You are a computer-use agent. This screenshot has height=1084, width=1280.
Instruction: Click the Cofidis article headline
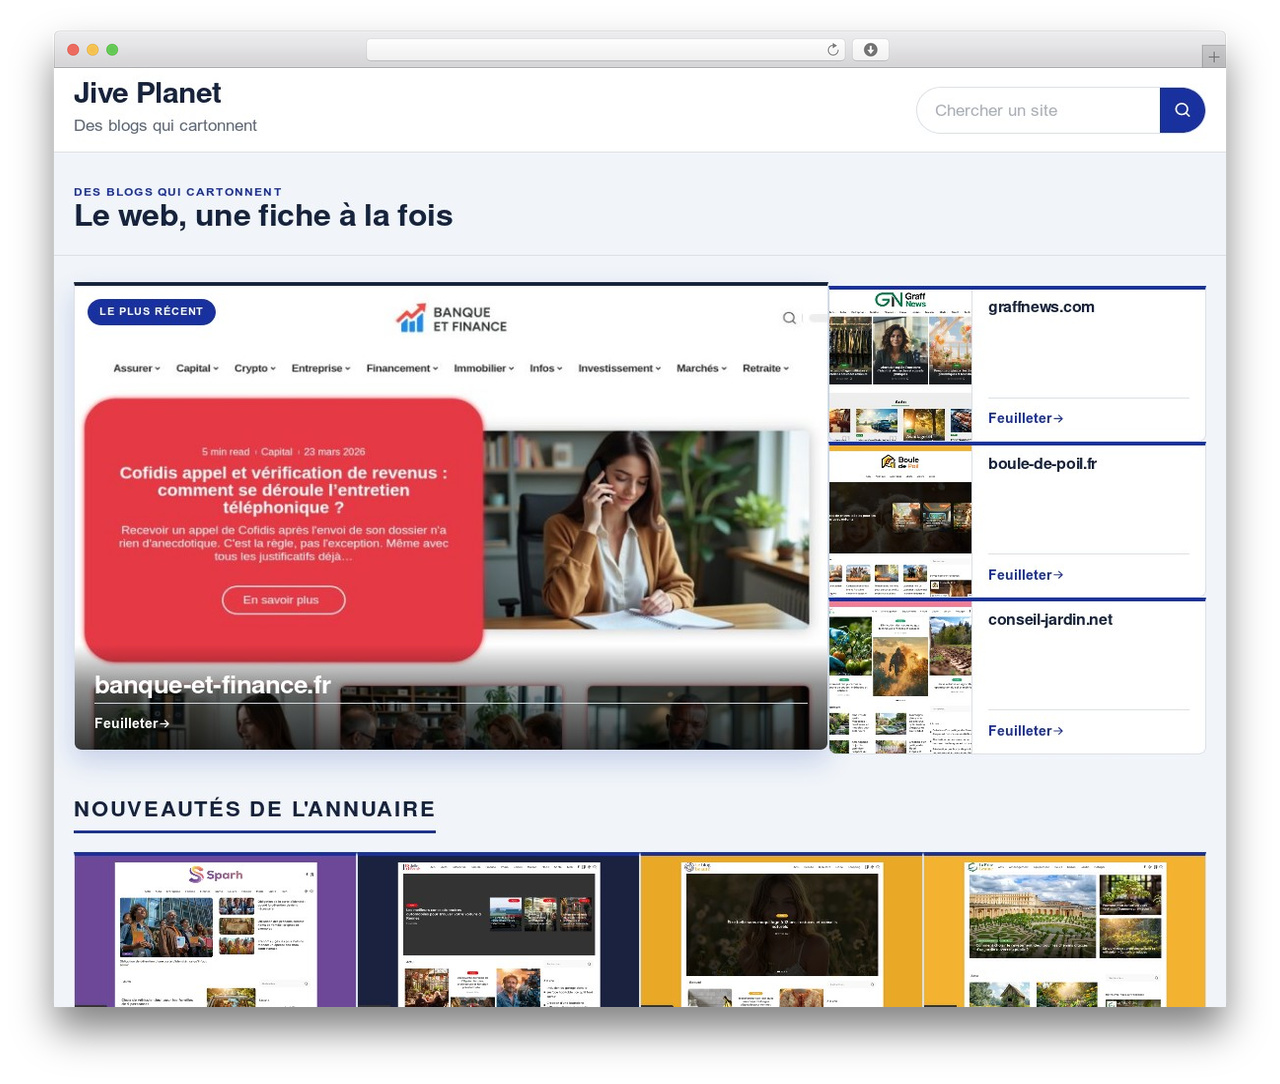click(283, 490)
